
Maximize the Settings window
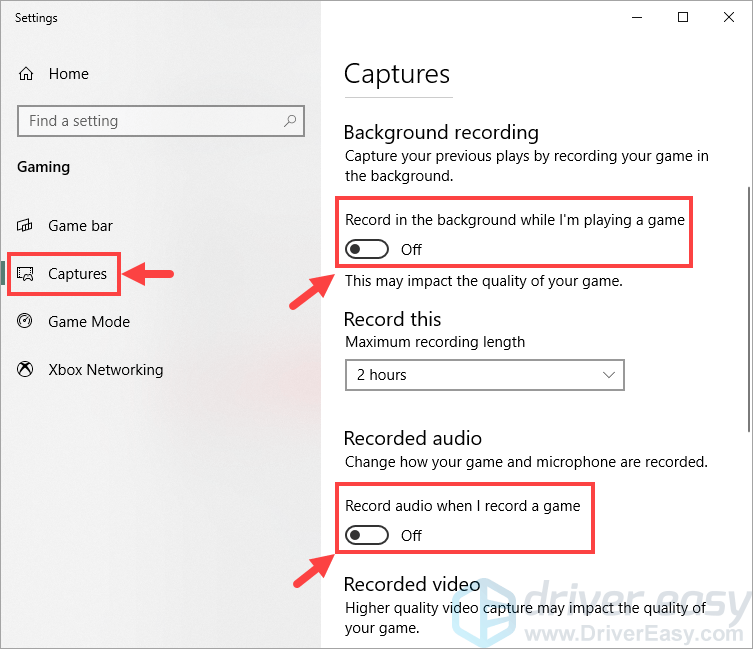(682, 17)
